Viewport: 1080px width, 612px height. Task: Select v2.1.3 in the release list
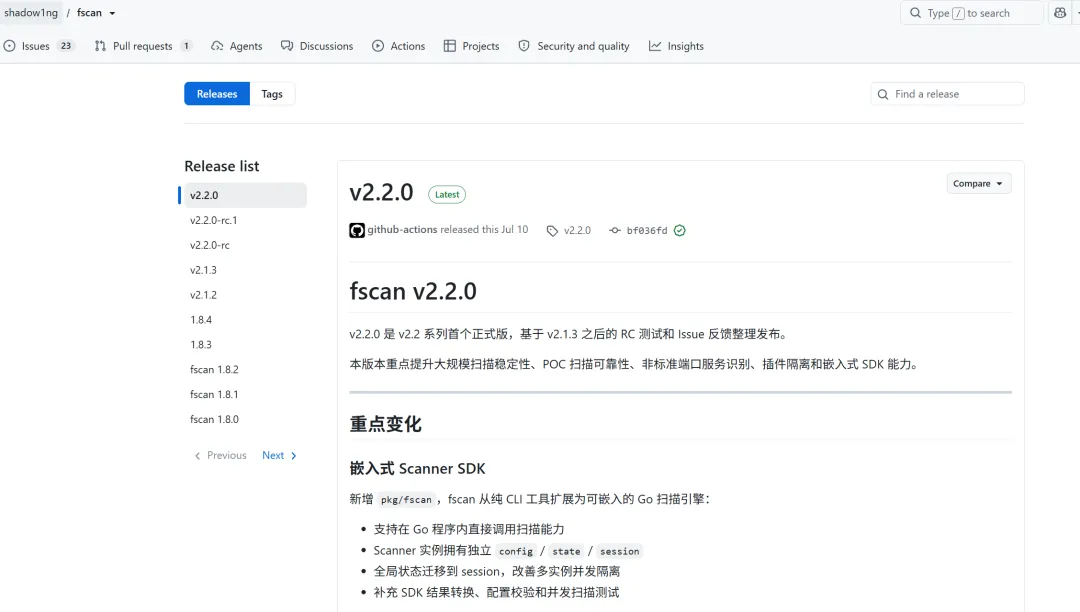(x=203, y=270)
